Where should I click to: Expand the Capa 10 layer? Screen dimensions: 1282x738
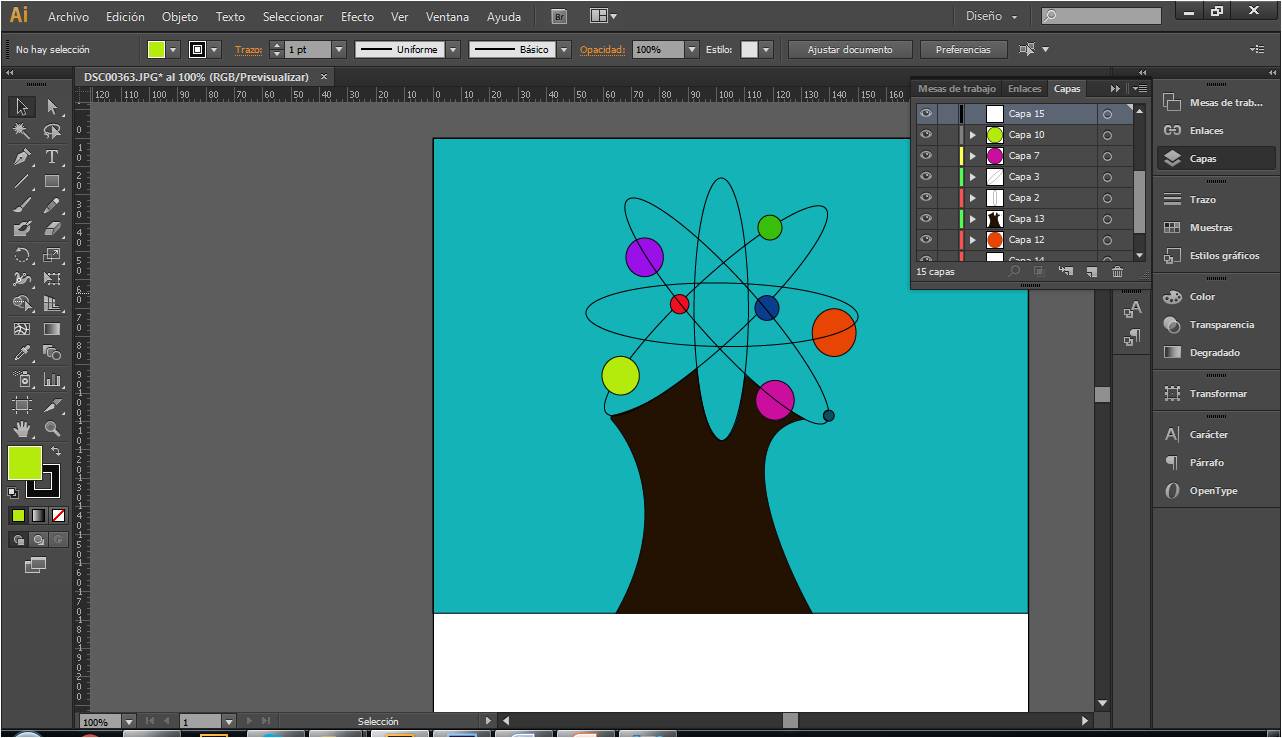[x=972, y=135]
